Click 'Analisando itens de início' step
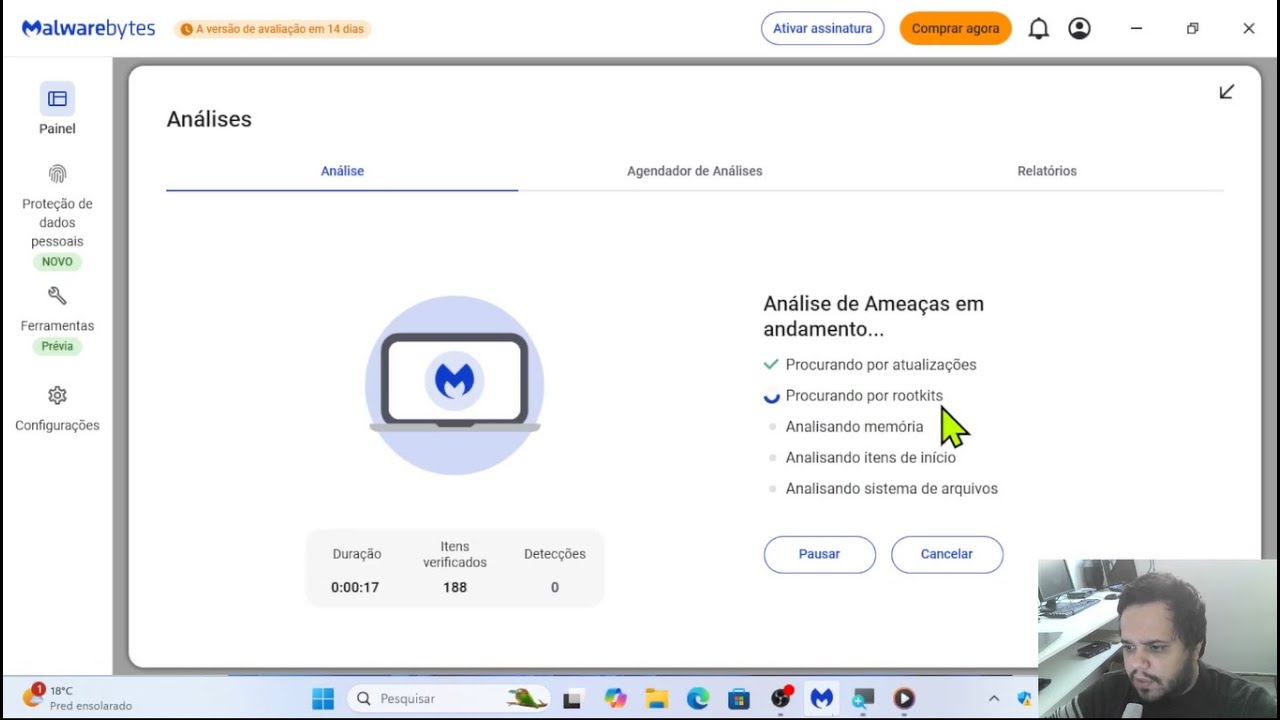Image resolution: width=1280 pixels, height=720 pixels. tap(871, 458)
